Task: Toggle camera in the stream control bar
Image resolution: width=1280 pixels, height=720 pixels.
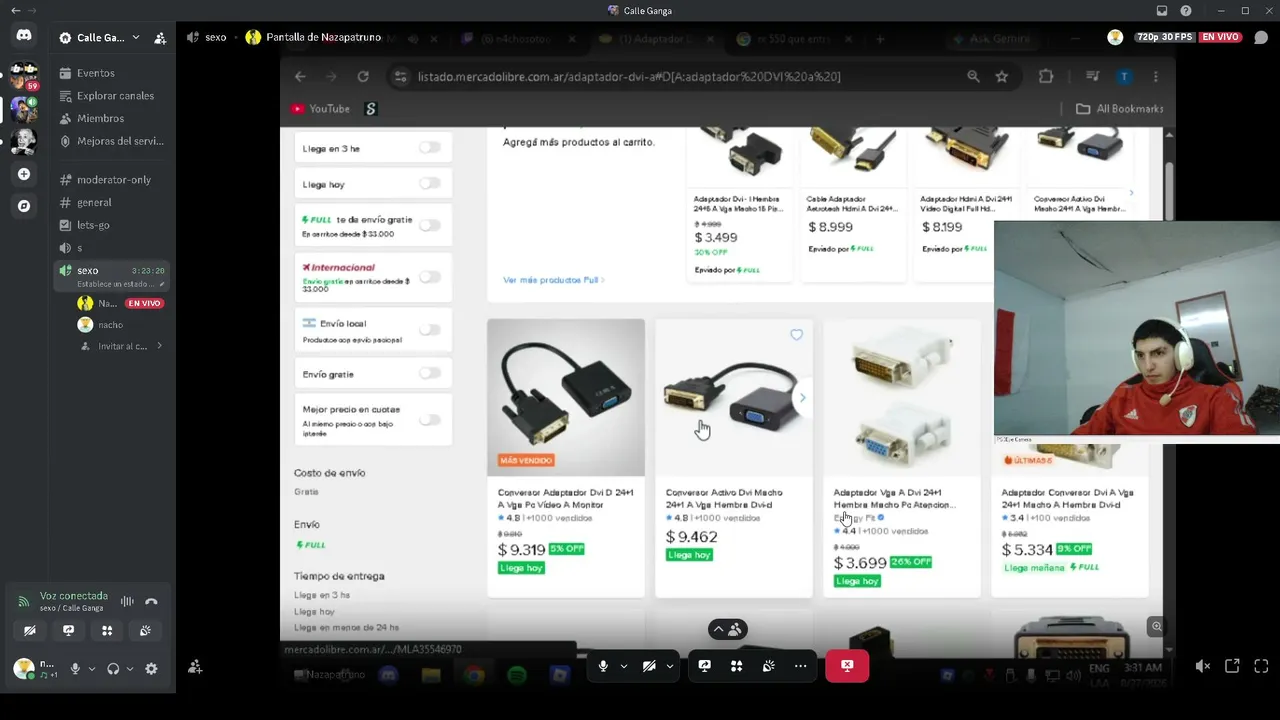Action: 649,666
